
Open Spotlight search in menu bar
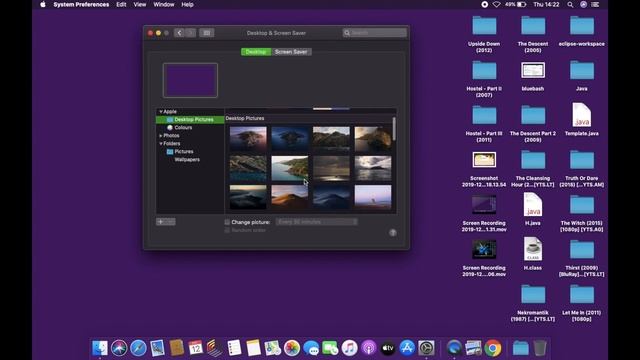tap(570, 4)
